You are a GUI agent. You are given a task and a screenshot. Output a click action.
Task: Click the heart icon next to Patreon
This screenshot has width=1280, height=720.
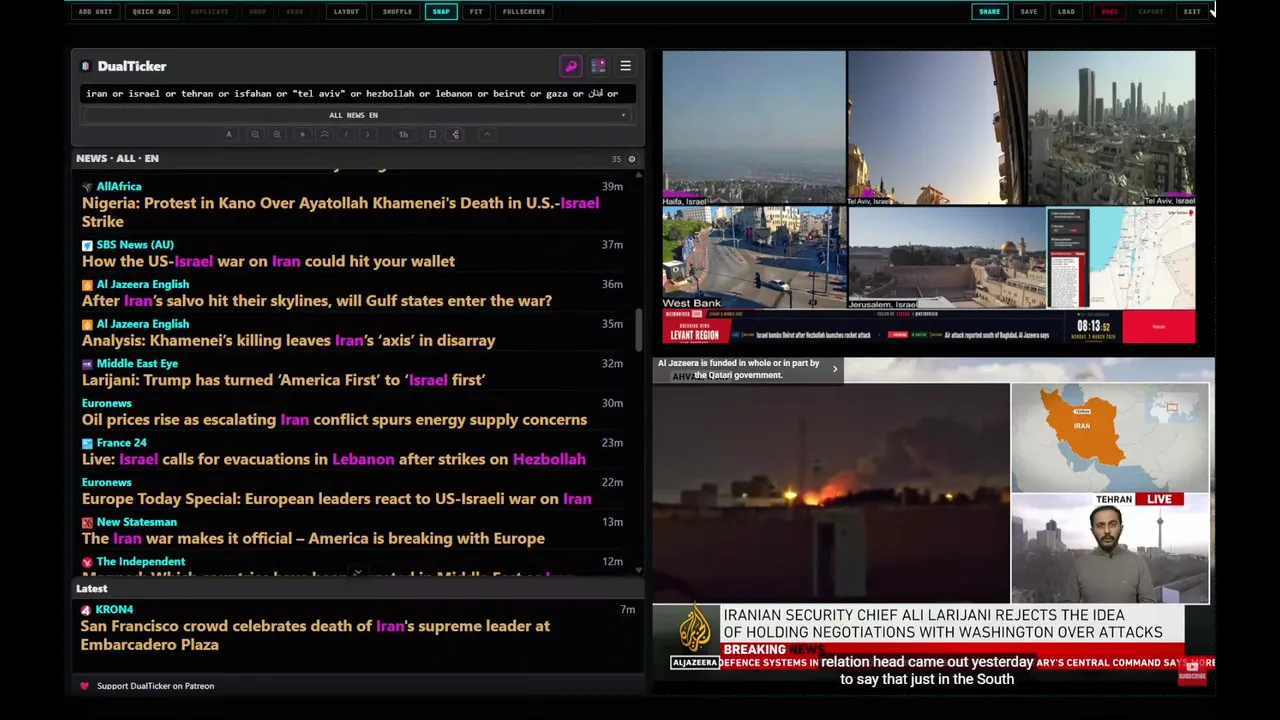tap(84, 686)
